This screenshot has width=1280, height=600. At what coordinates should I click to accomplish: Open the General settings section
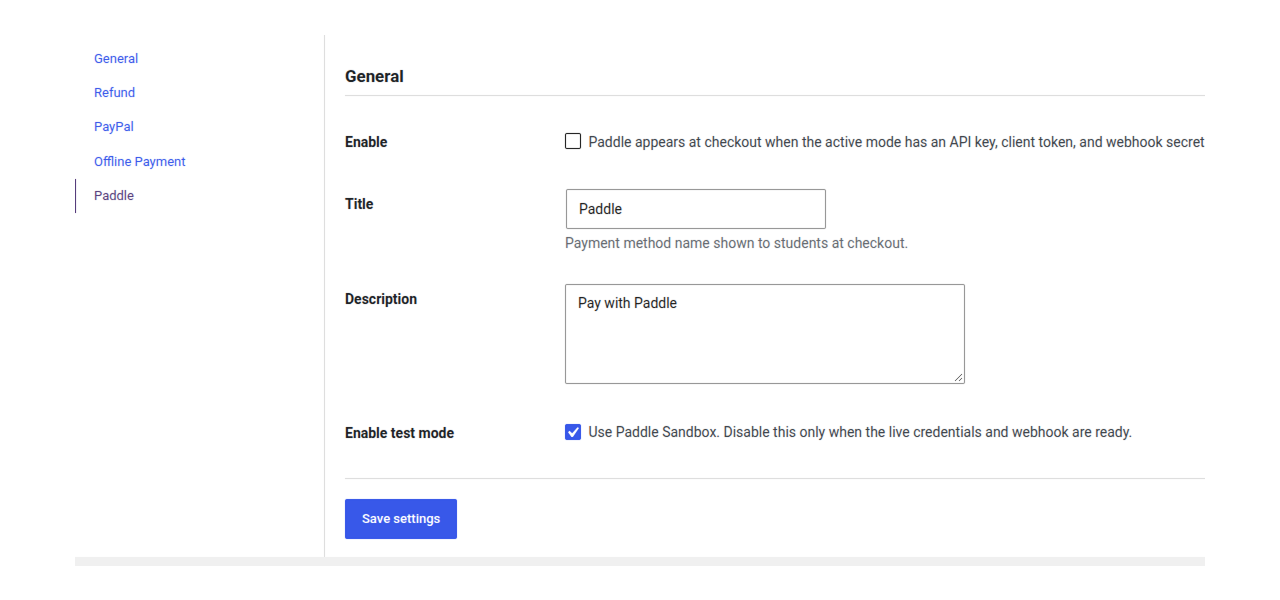point(116,59)
